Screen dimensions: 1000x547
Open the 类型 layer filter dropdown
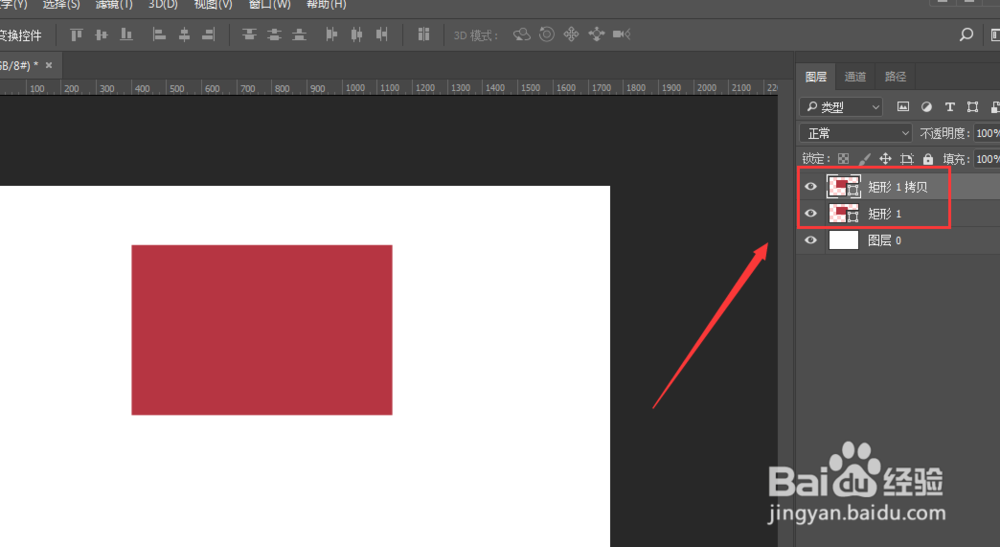(841, 107)
